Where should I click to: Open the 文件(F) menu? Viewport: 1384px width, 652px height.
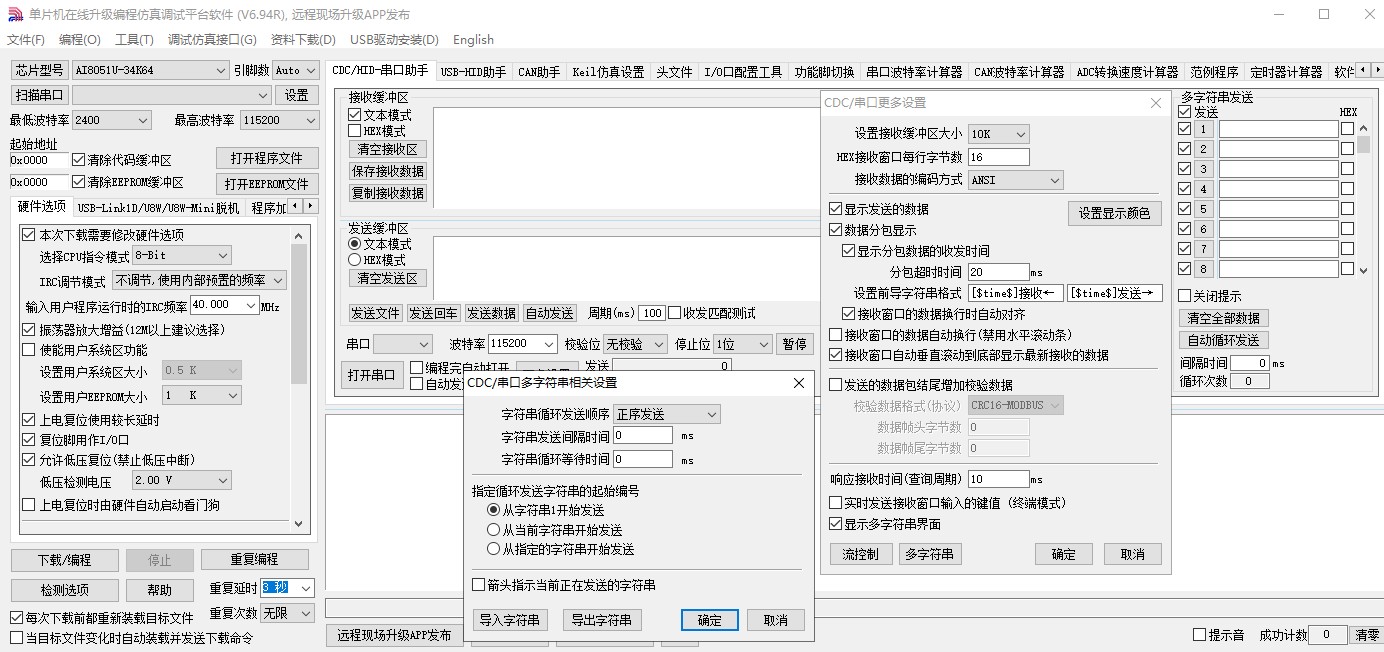pos(26,40)
